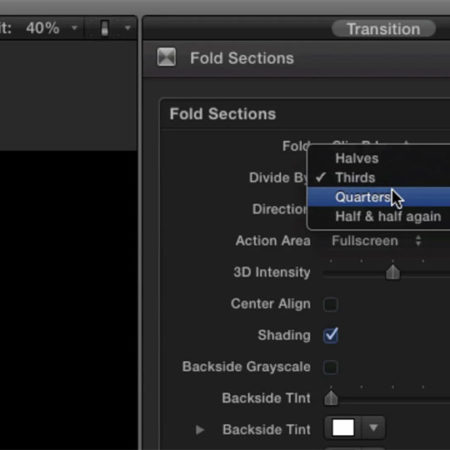Open dropdown arrow beside channel icon
The image size is (450, 450).
[127, 28]
